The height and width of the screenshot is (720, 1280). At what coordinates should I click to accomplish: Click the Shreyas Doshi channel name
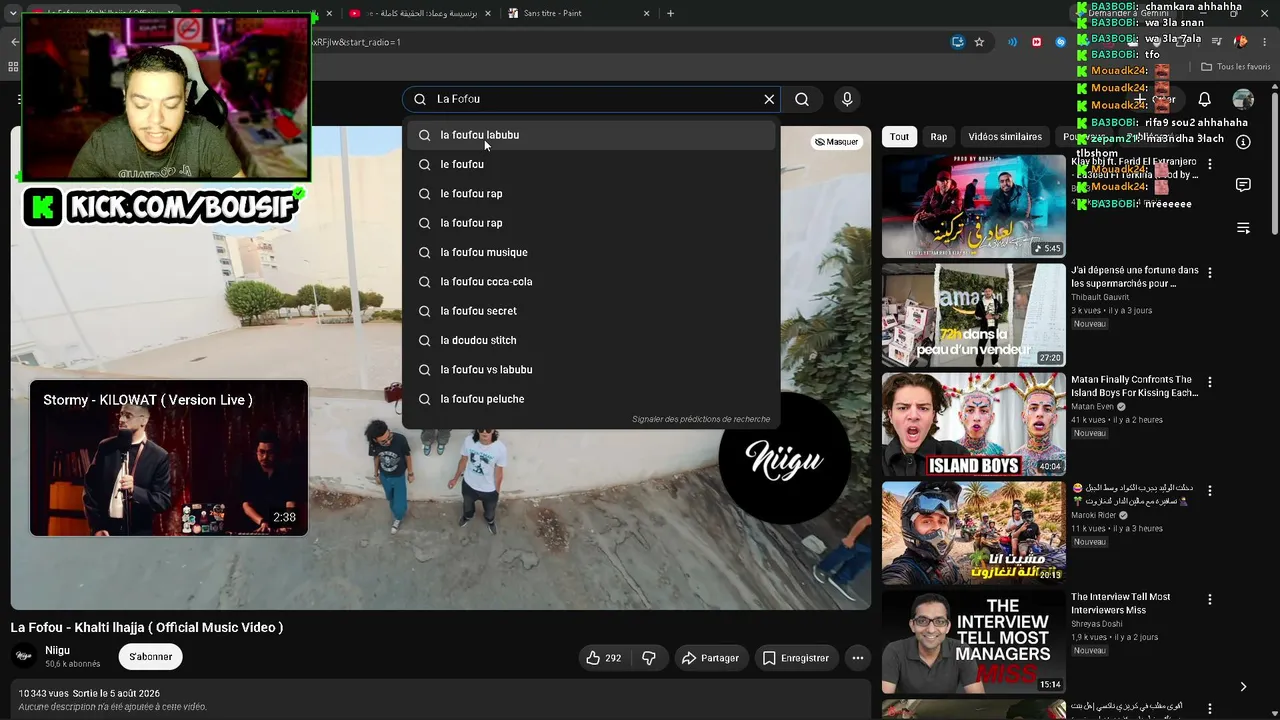1098,624
